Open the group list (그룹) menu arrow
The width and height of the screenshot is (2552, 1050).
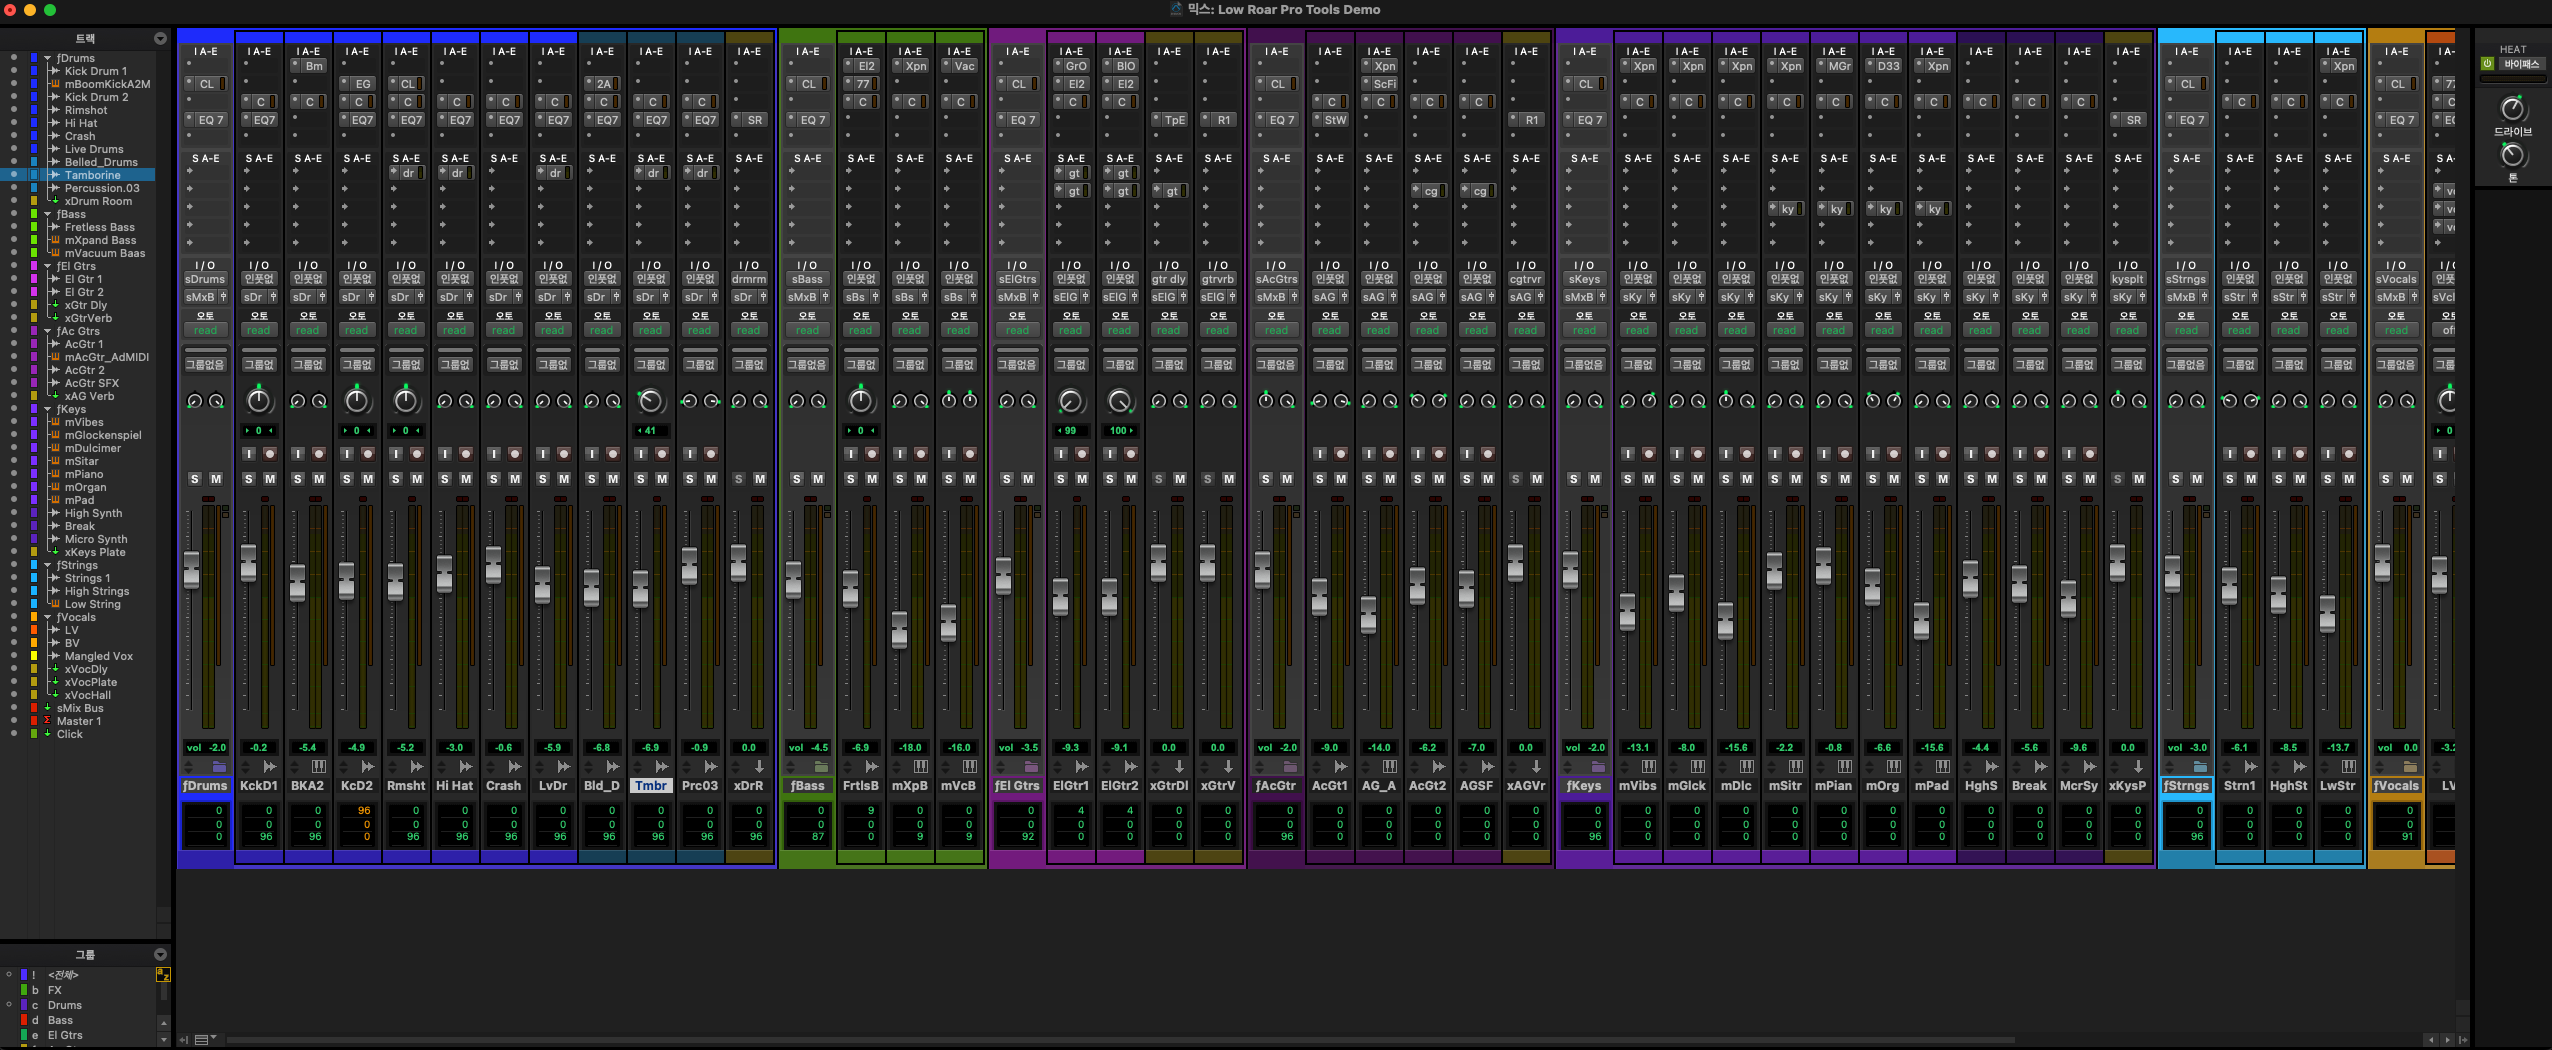160,954
